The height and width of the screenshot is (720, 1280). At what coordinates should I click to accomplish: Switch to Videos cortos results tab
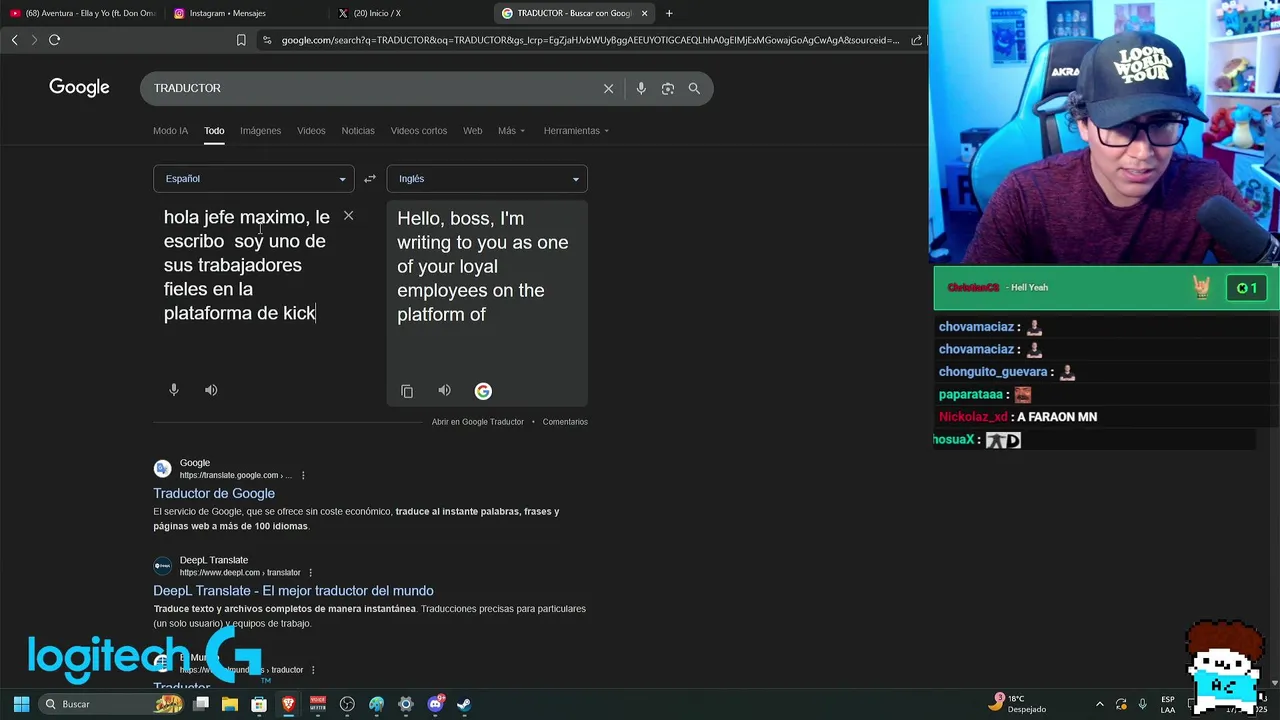pyautogui.click(x=419, y=131)
